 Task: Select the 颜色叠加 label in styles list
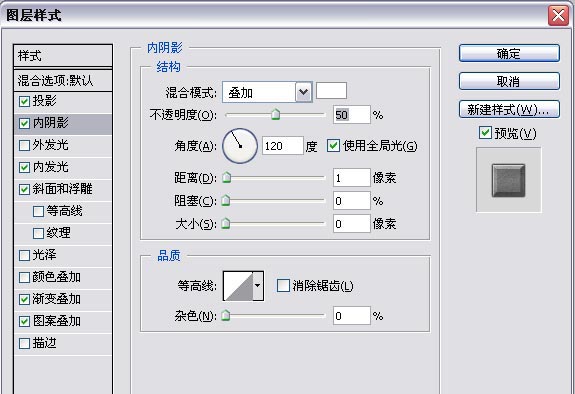(56, 277)
